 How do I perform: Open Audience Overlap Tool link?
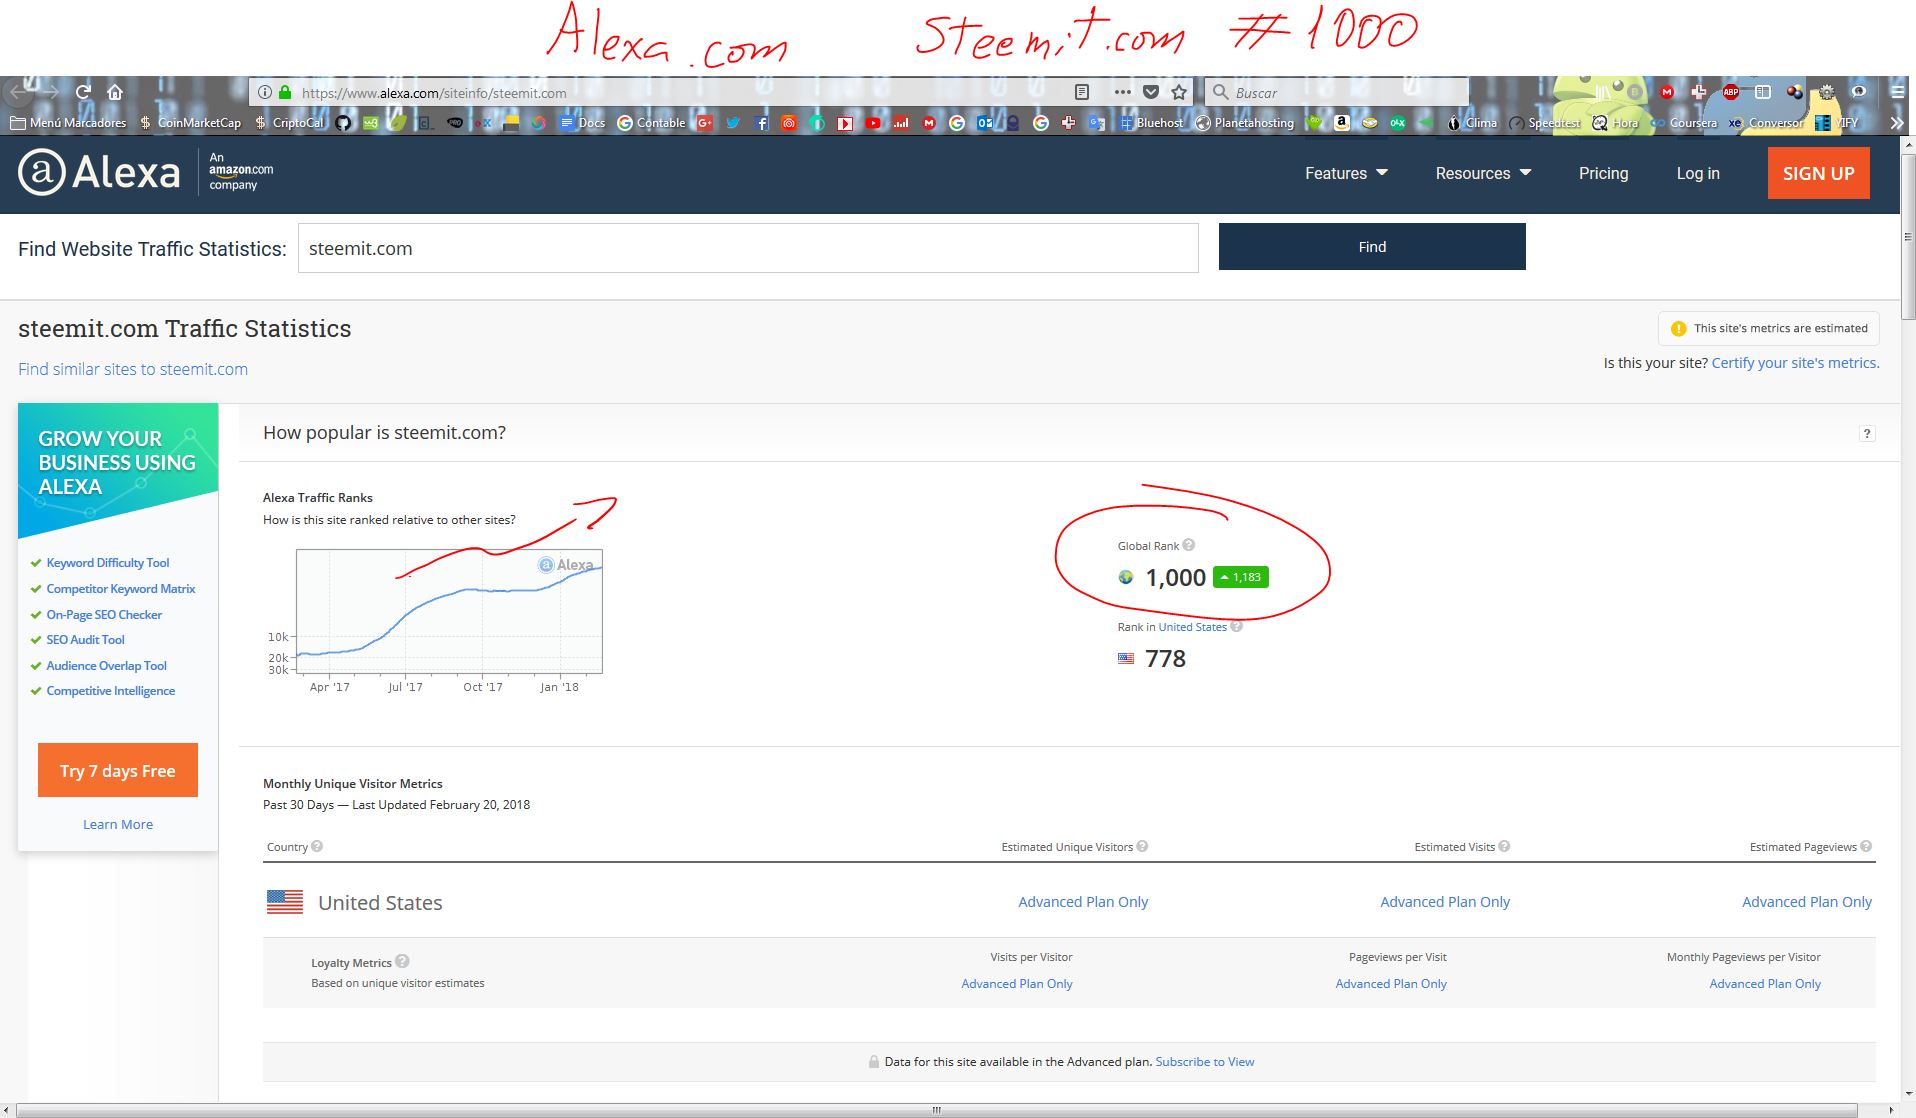coord(107,666)
